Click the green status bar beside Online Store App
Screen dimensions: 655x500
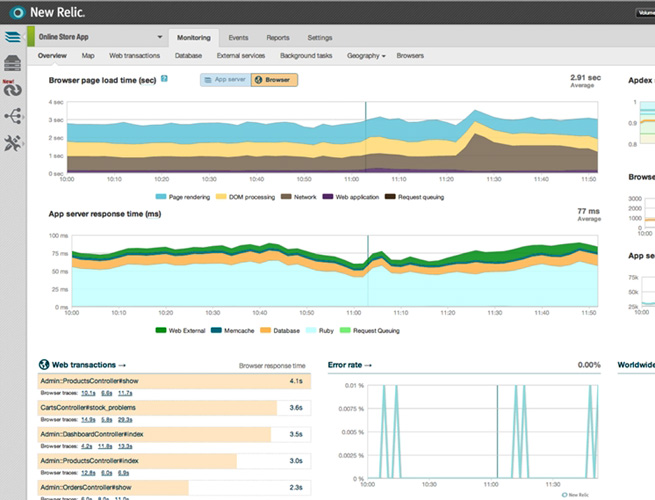pos(30,36)
